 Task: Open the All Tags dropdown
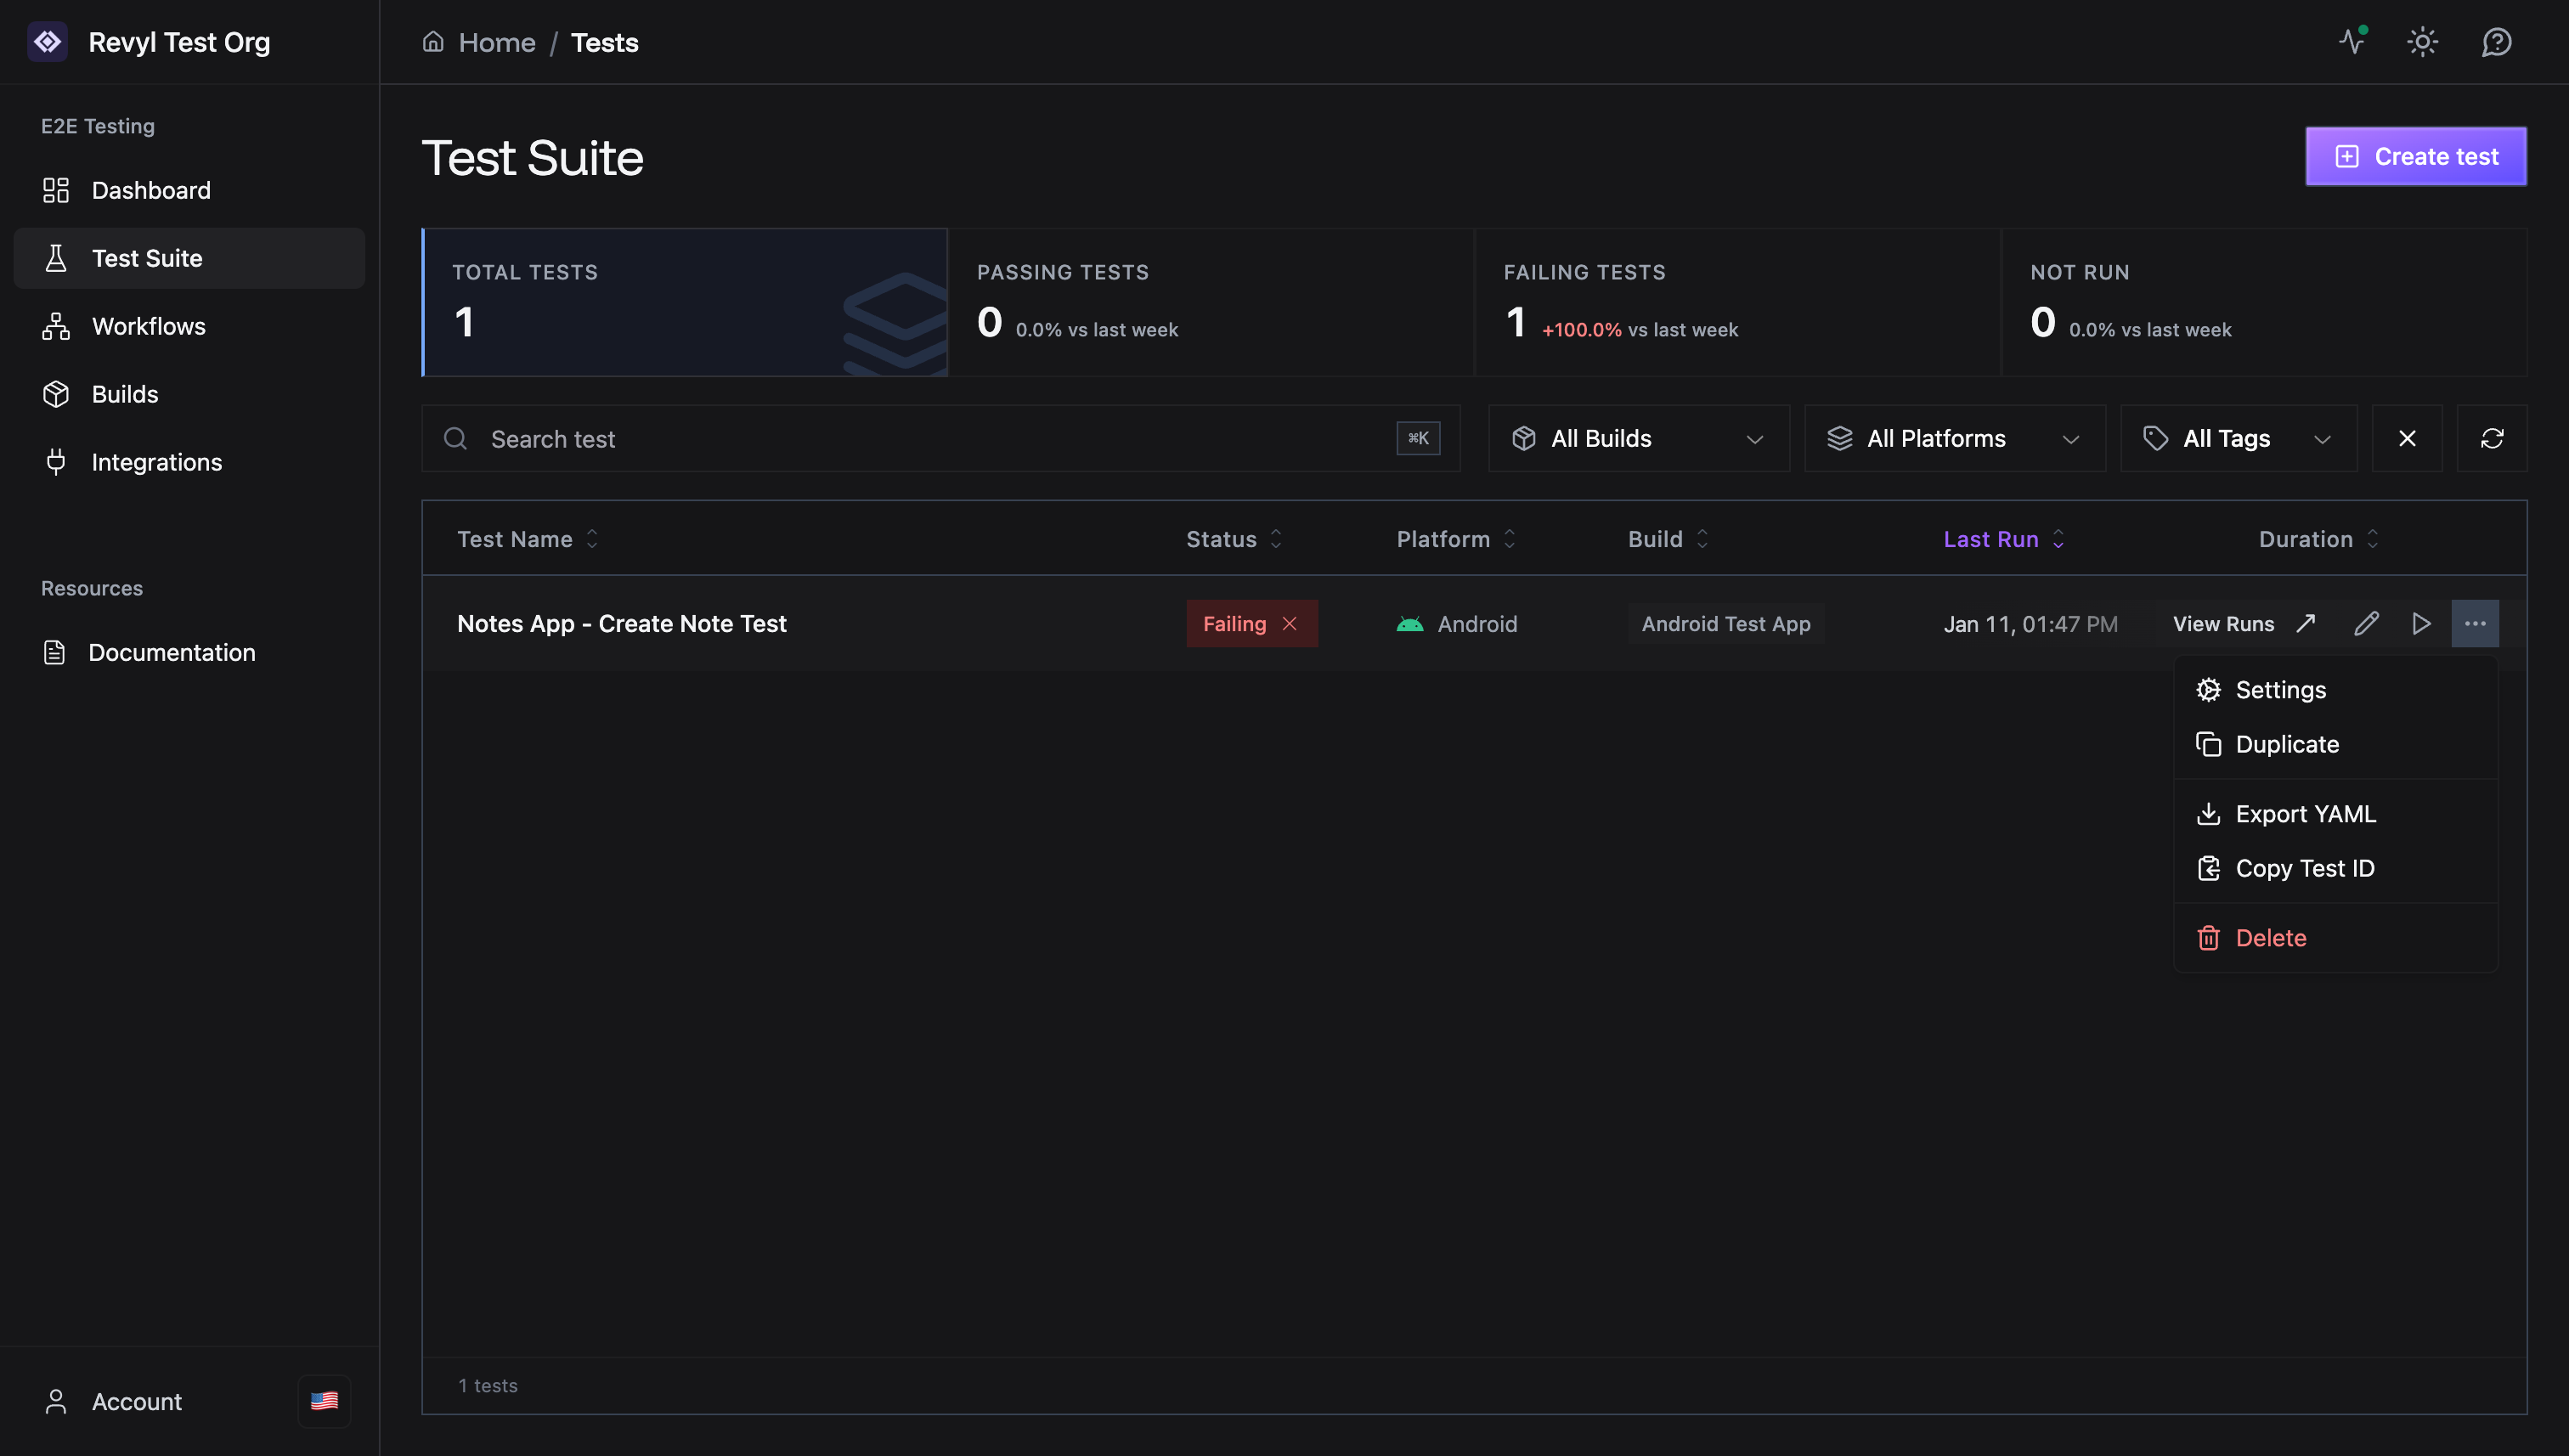pyautogui.click(x=2238, y=438)
